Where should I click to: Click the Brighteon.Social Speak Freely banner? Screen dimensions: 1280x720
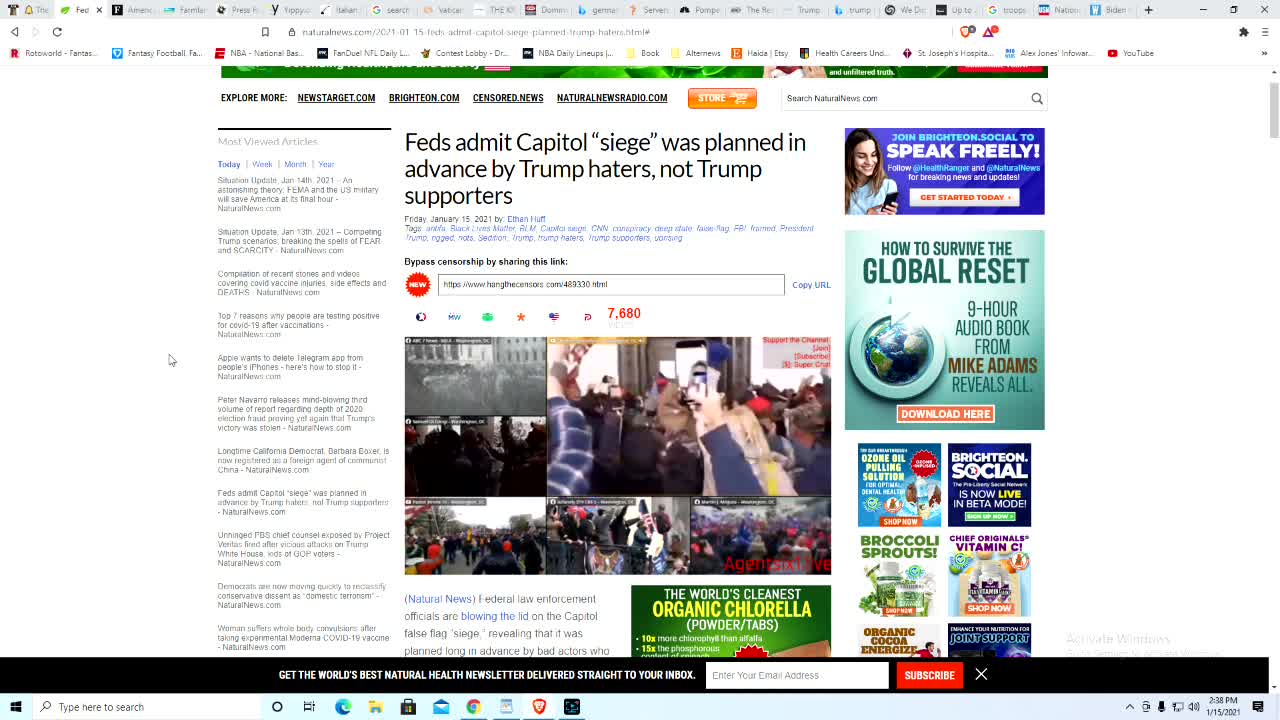pyautogui.click(x=944, y=171)
